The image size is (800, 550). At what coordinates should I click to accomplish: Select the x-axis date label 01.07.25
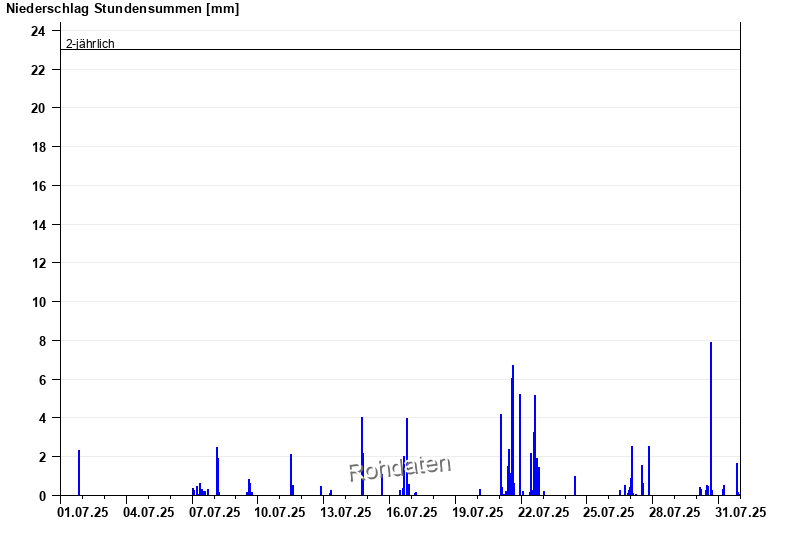coord(85,512)
